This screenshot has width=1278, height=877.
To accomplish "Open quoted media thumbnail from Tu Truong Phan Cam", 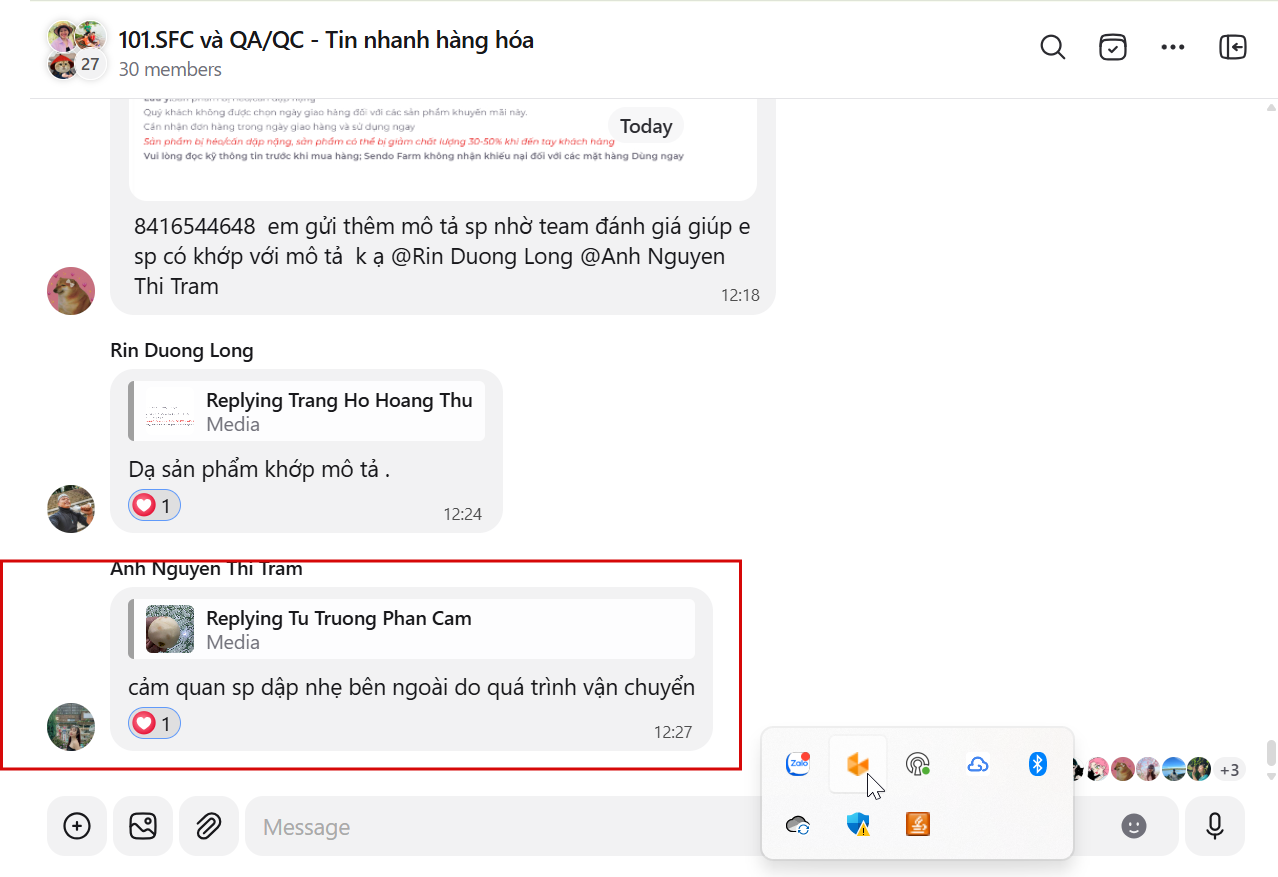I will coord(170,629).
